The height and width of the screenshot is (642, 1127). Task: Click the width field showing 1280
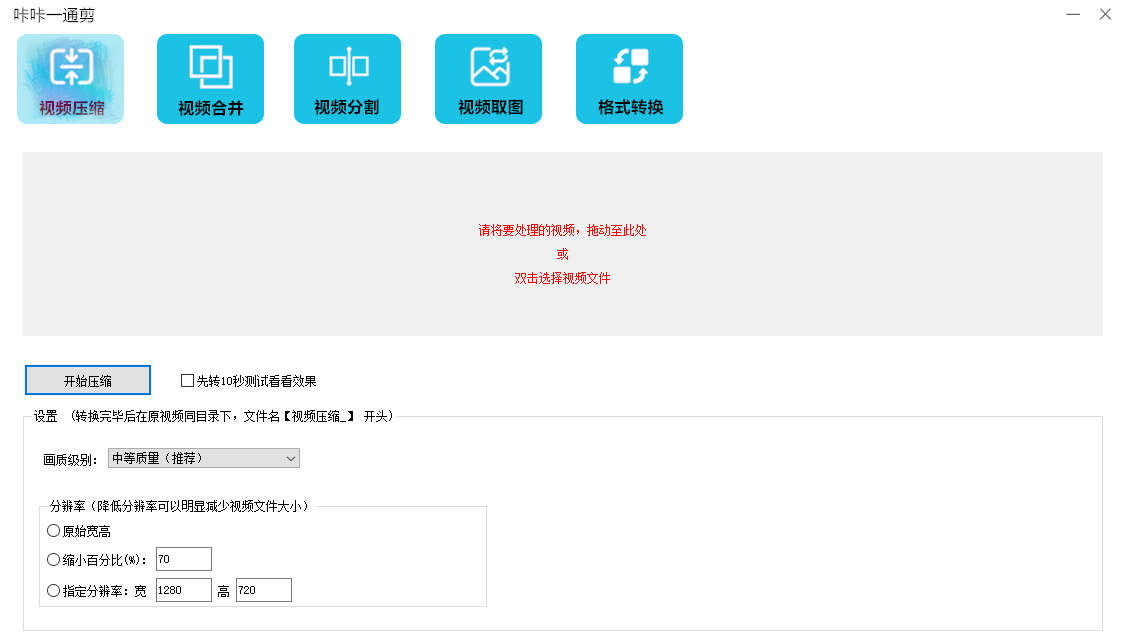point(184,590)
